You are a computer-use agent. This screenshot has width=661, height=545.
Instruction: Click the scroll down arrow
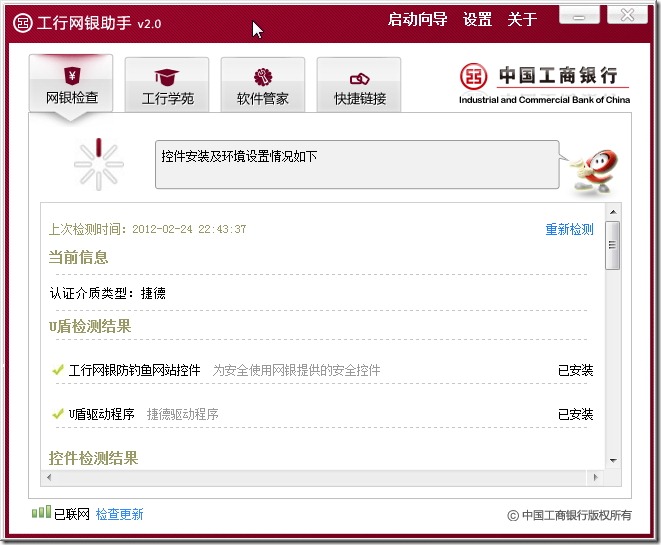pyautogui.click(x=613, y=461)
